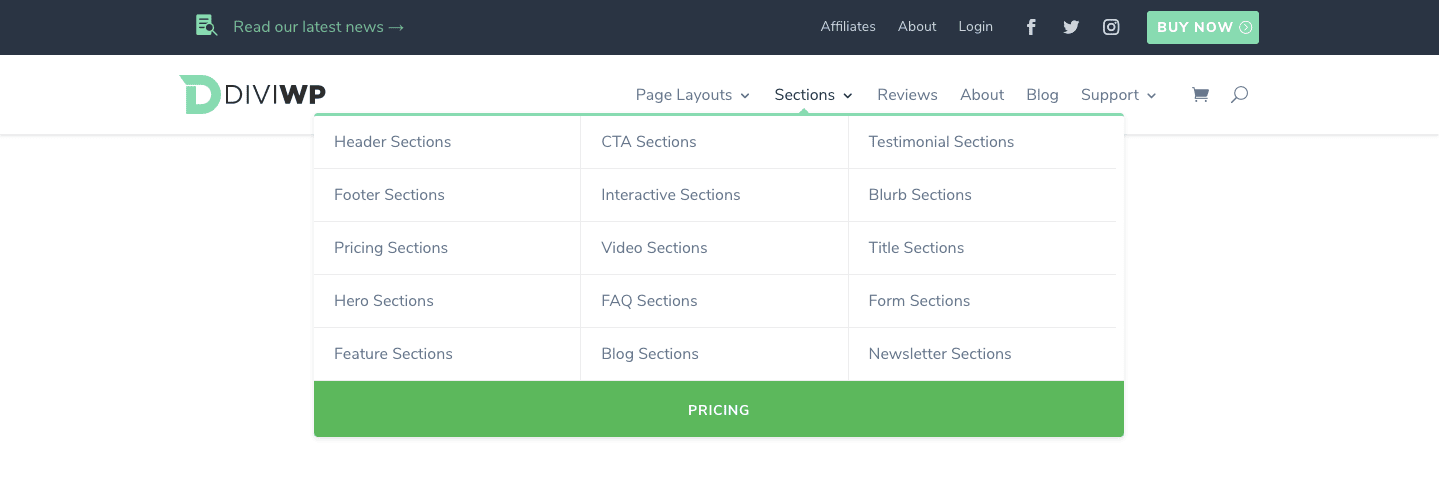Open the Affiliates link
This screenshot has height=489, width=1439.
coord(848,27)
